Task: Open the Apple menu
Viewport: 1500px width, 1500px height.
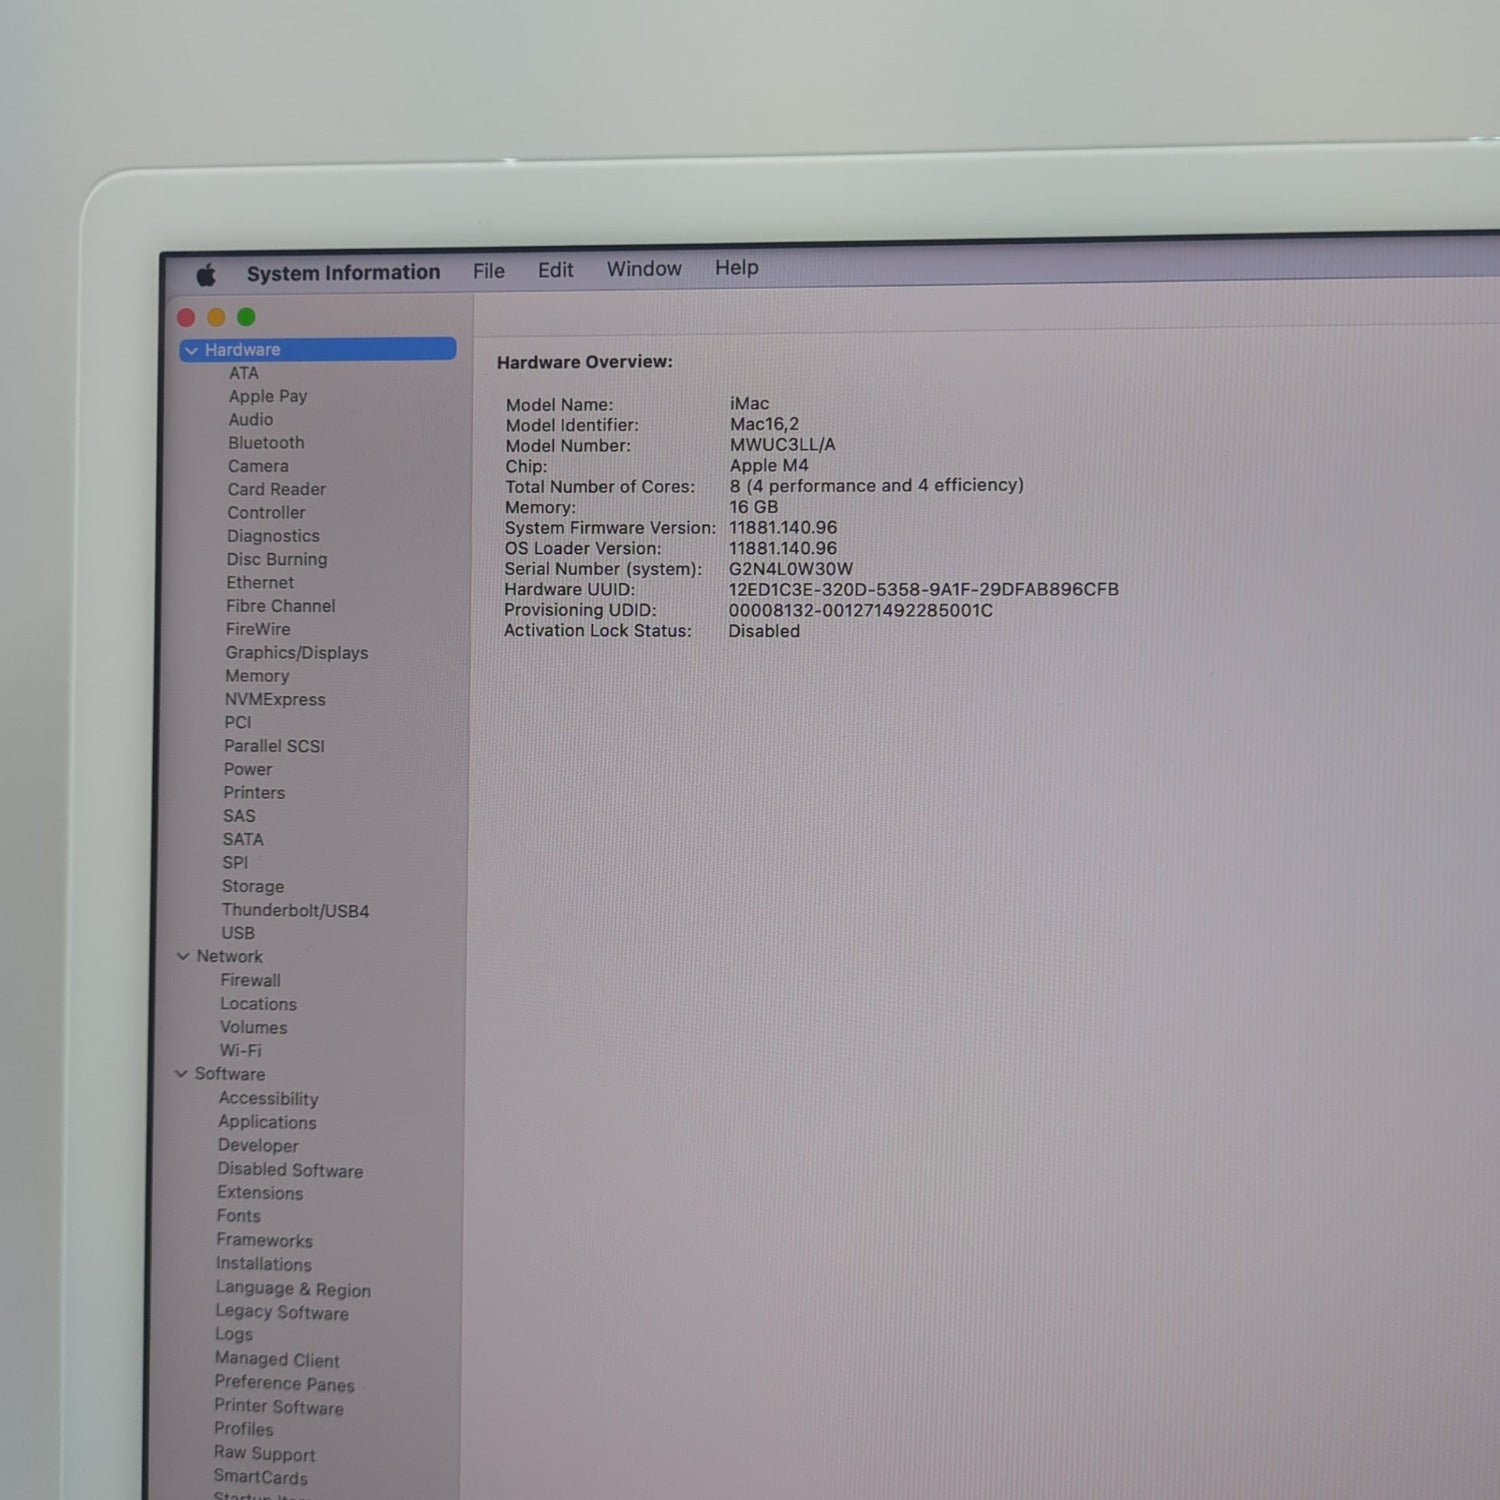Action: (206, 275)
